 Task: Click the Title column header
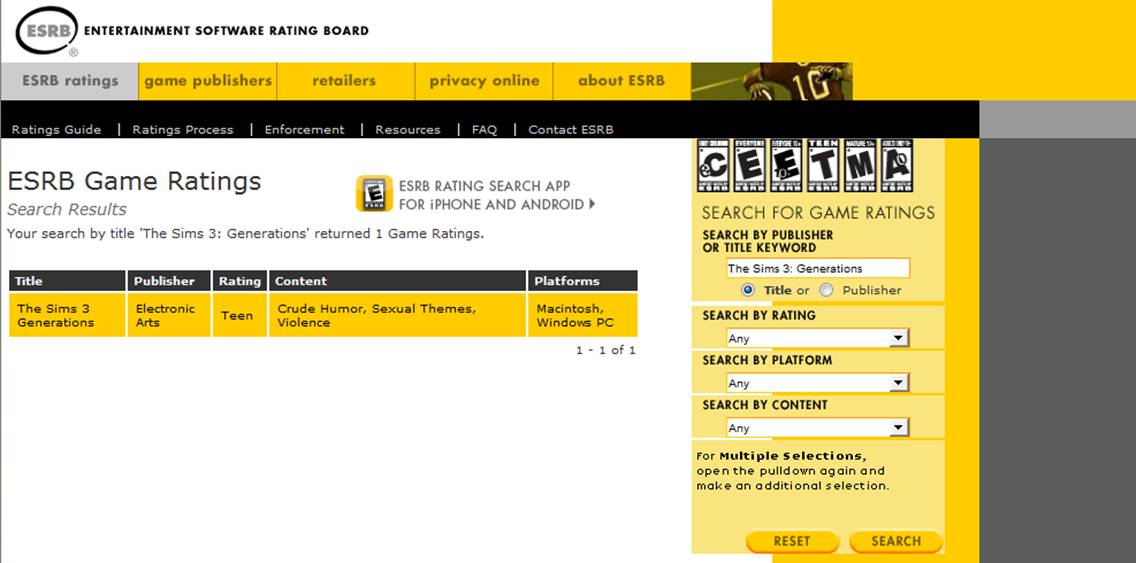coord(67,281)
